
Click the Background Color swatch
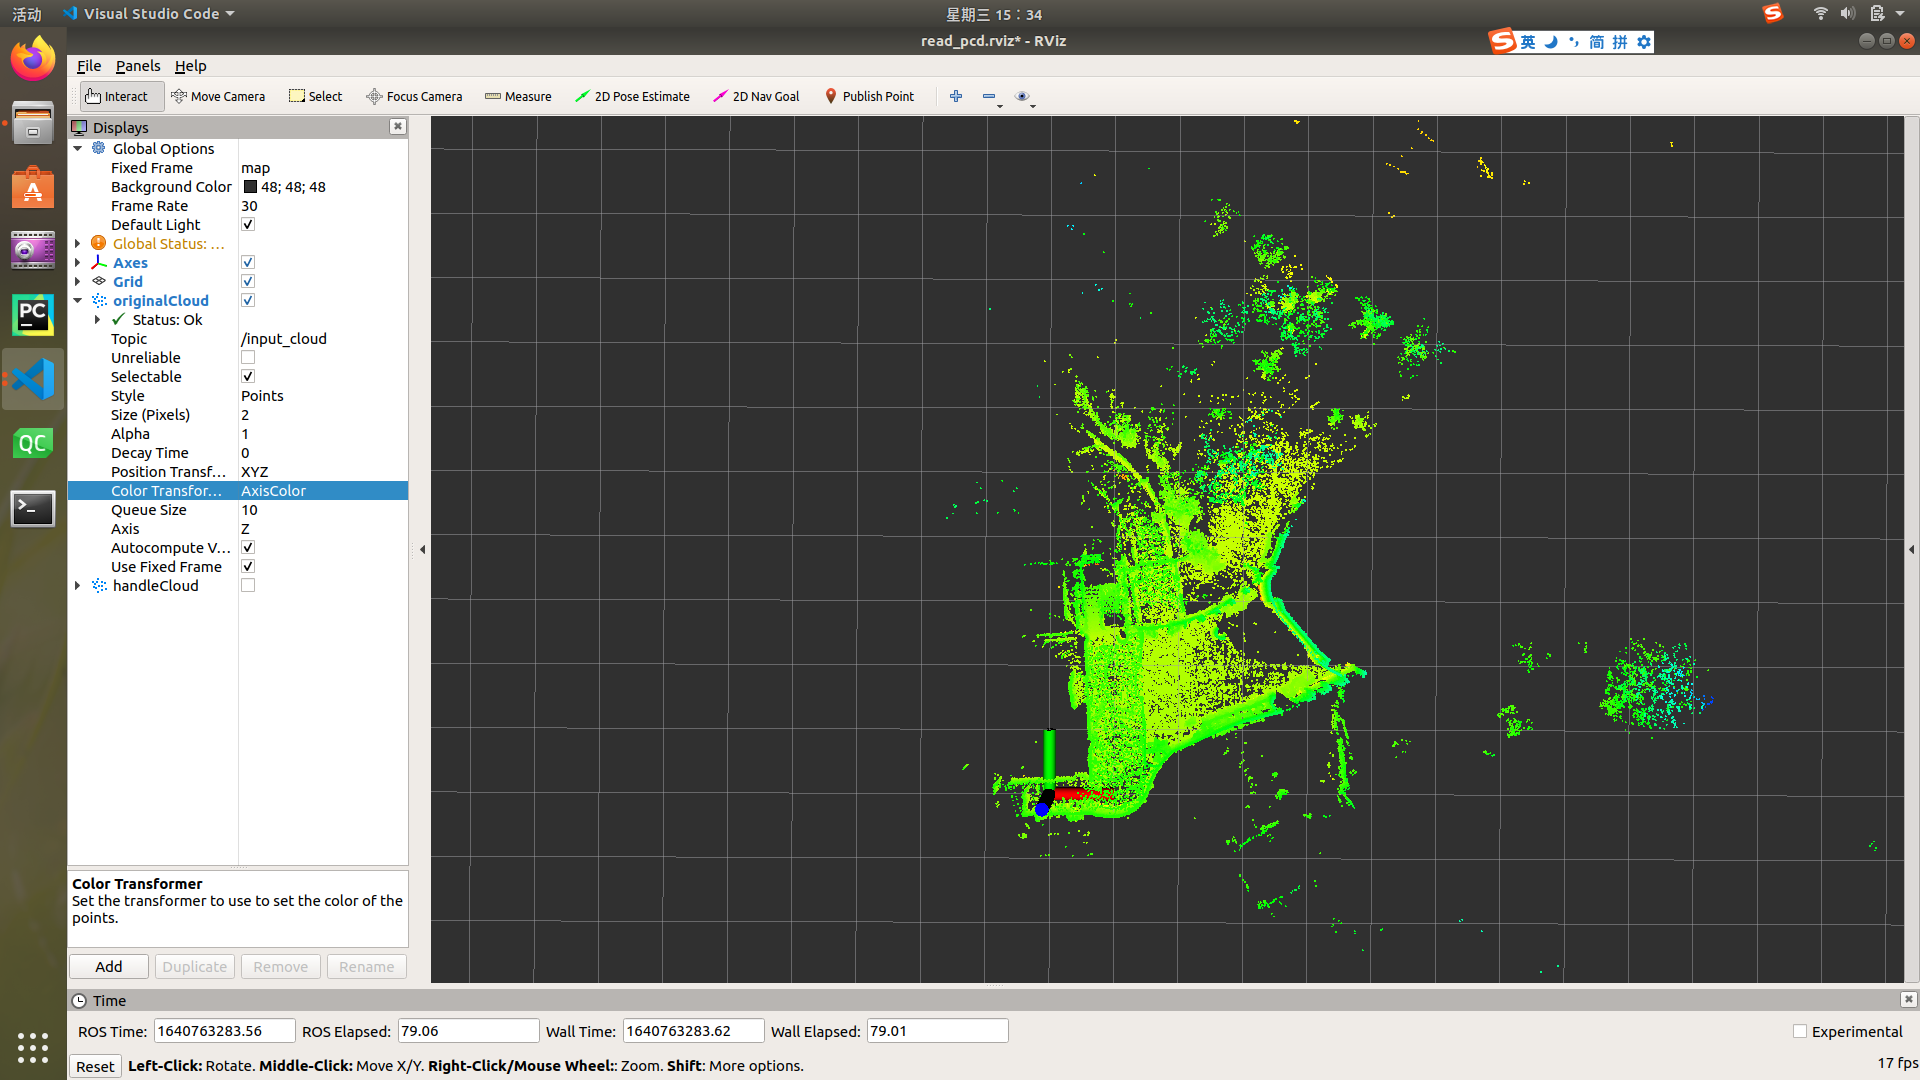(x=250, y=187)
